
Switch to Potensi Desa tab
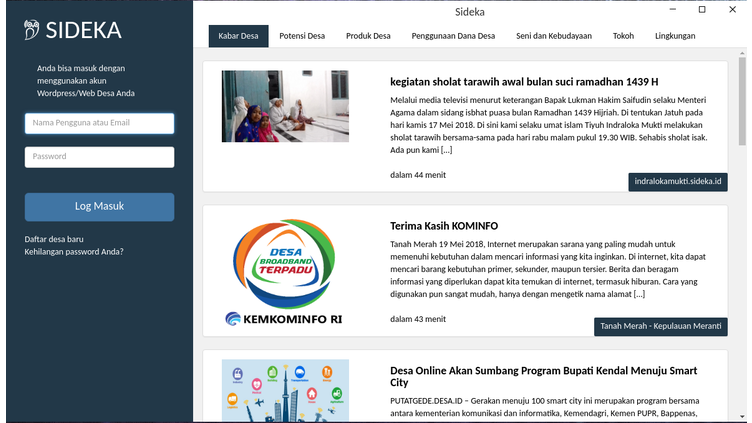tap(301, 36)
